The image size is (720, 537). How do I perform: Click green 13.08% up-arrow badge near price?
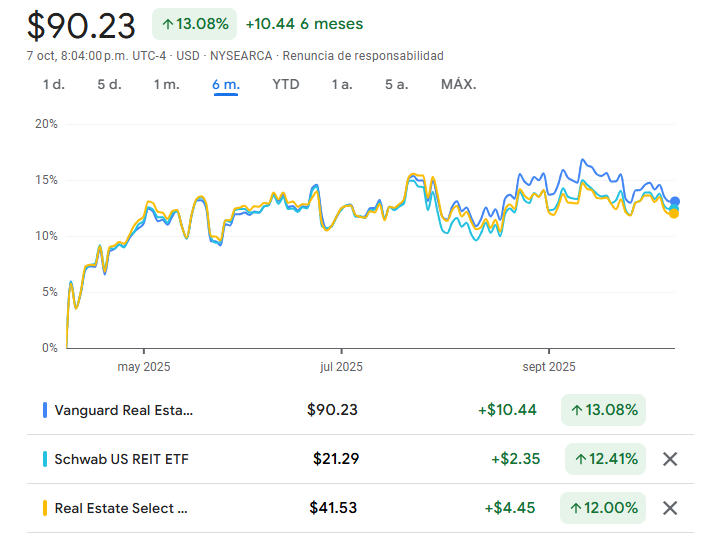click(194, 23)
